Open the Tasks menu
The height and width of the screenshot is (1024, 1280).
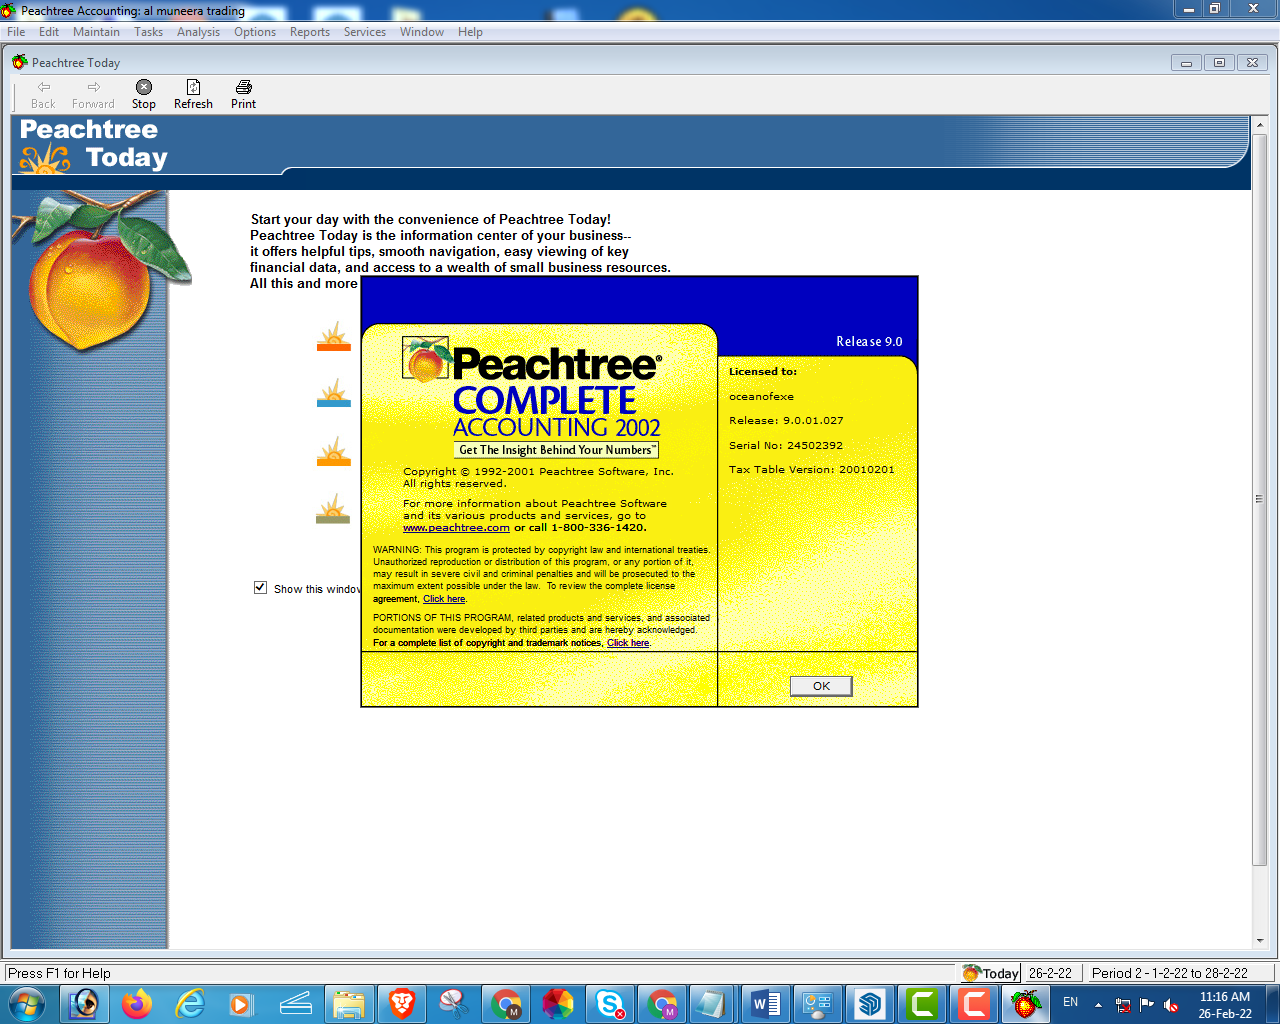coord(148,32)
